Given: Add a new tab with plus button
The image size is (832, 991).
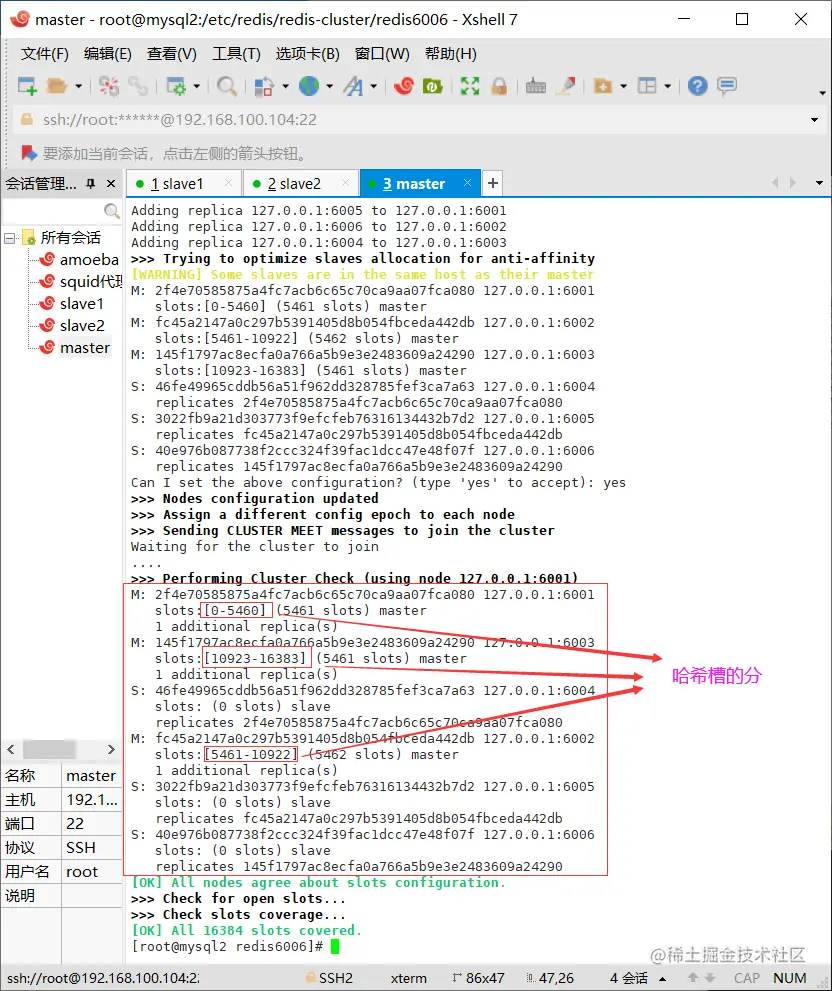Looking at the screenshot, I should [x=493, y=184].
